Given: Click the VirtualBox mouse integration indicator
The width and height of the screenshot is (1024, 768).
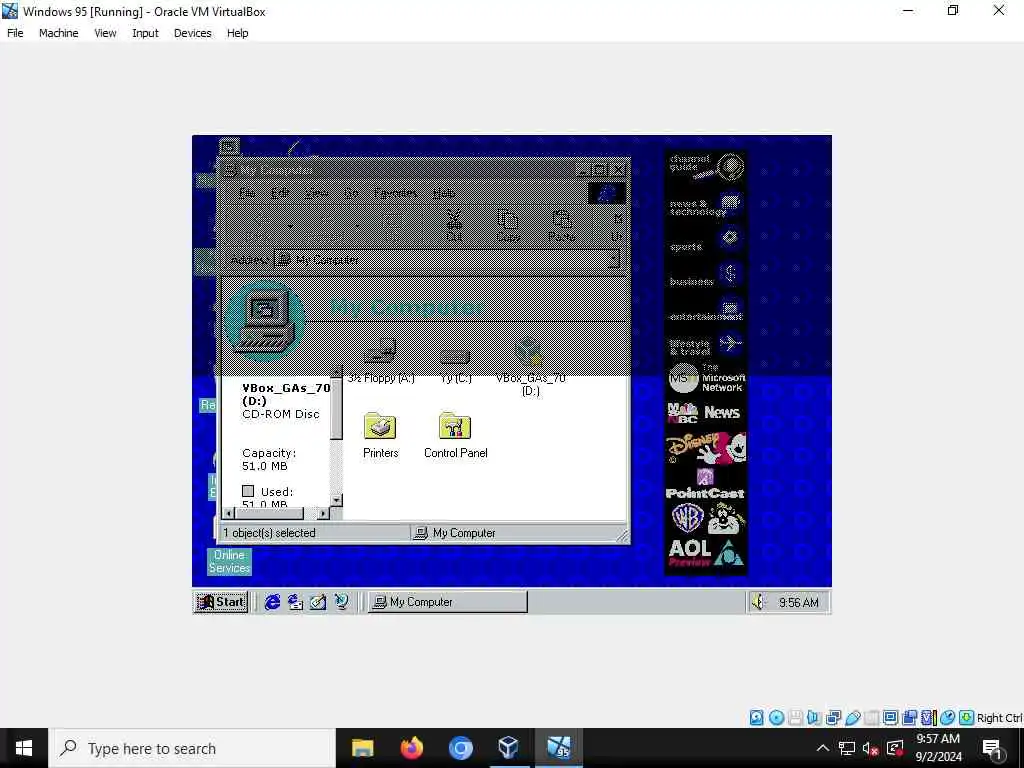Looking at the screenshot, I should 948,718.
